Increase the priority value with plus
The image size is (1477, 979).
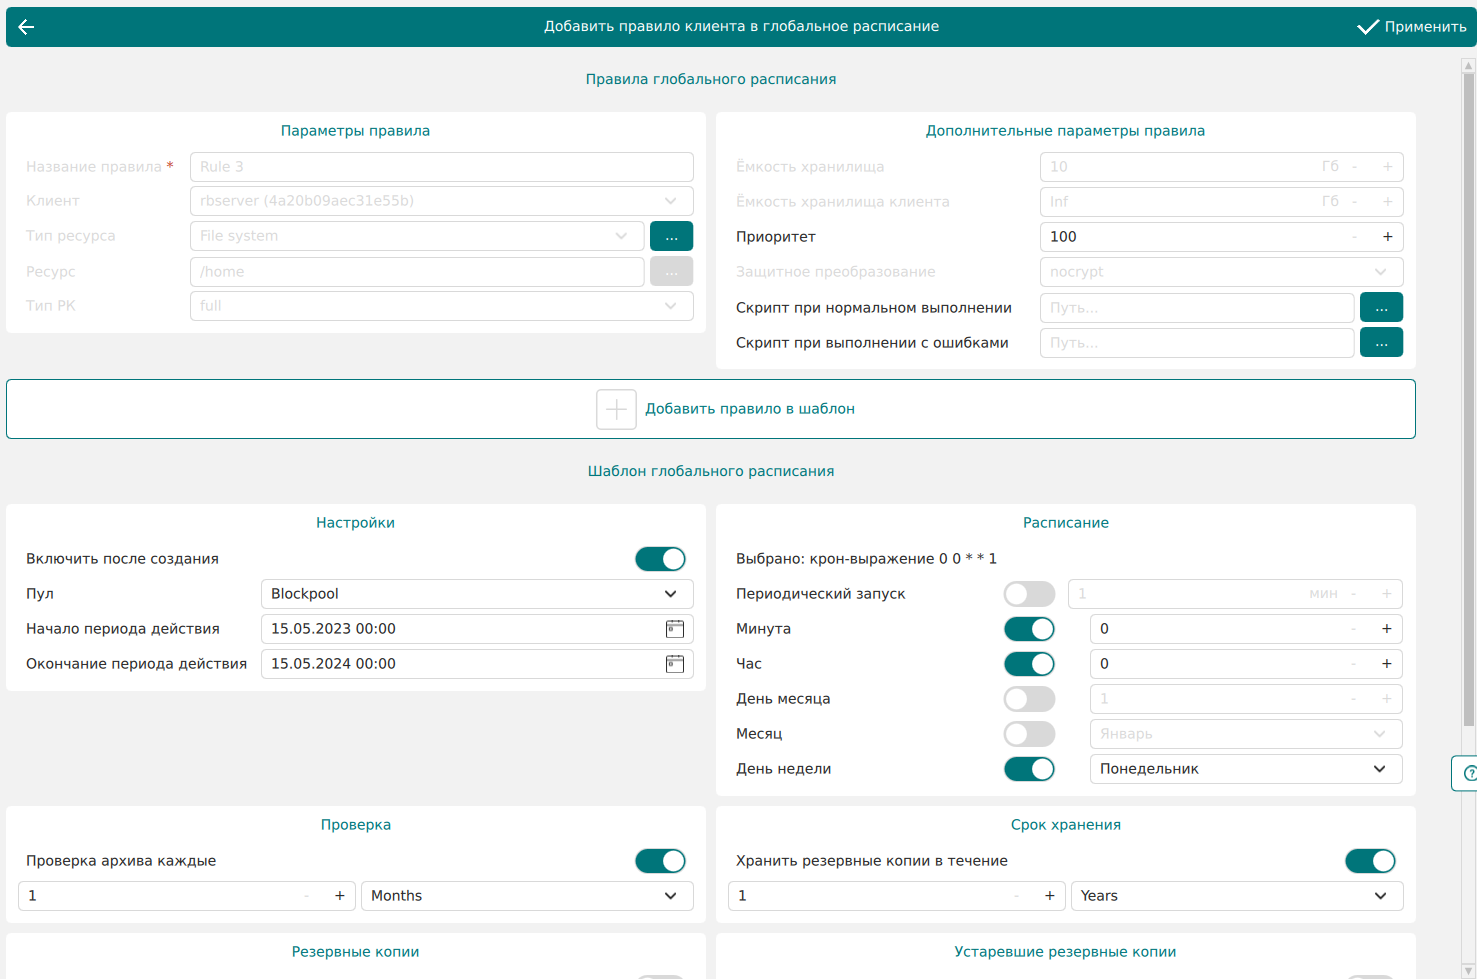1387,237
